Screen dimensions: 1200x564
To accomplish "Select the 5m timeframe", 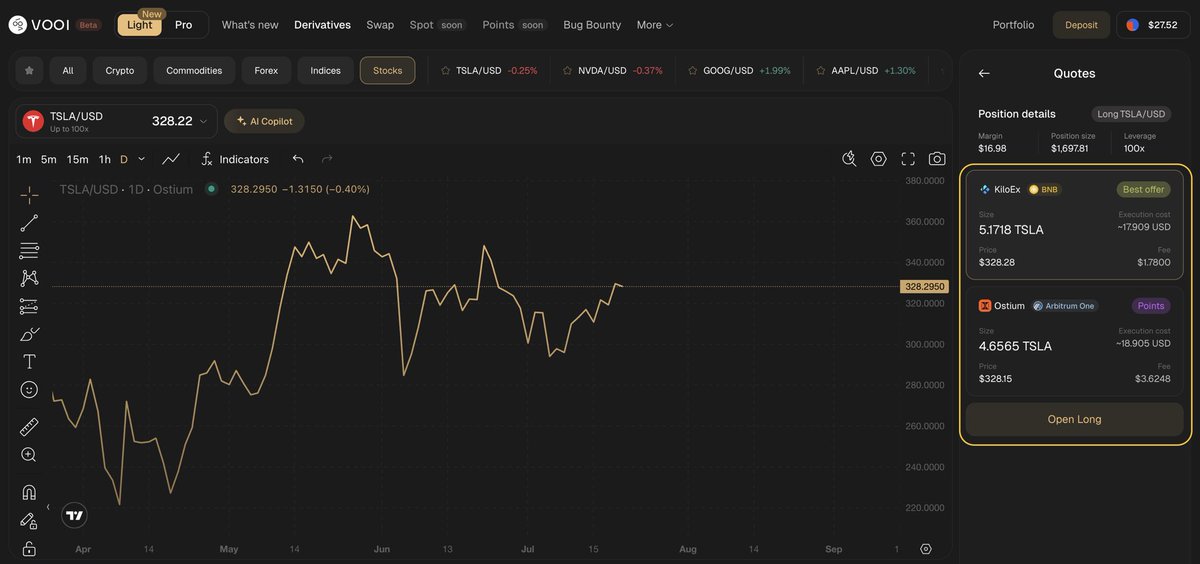I will (49, 159).
